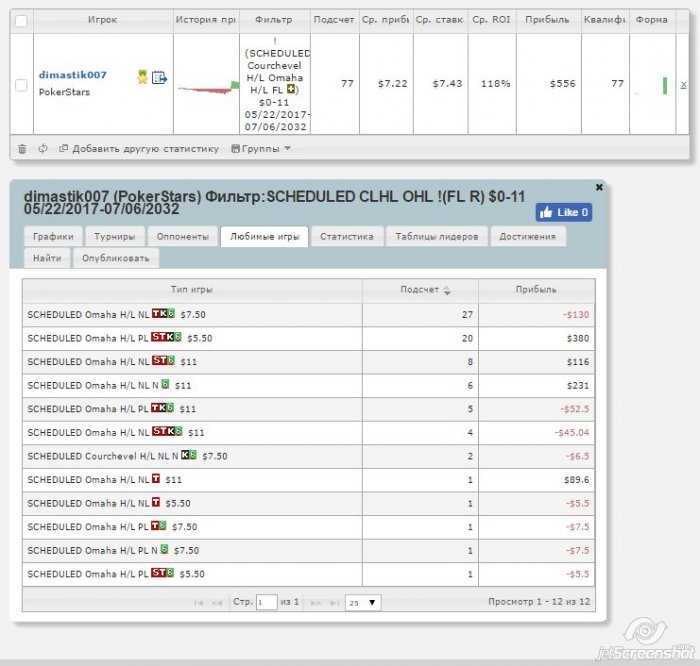Go to next page pager icon

pyautogui.click(x=316, y=603)
